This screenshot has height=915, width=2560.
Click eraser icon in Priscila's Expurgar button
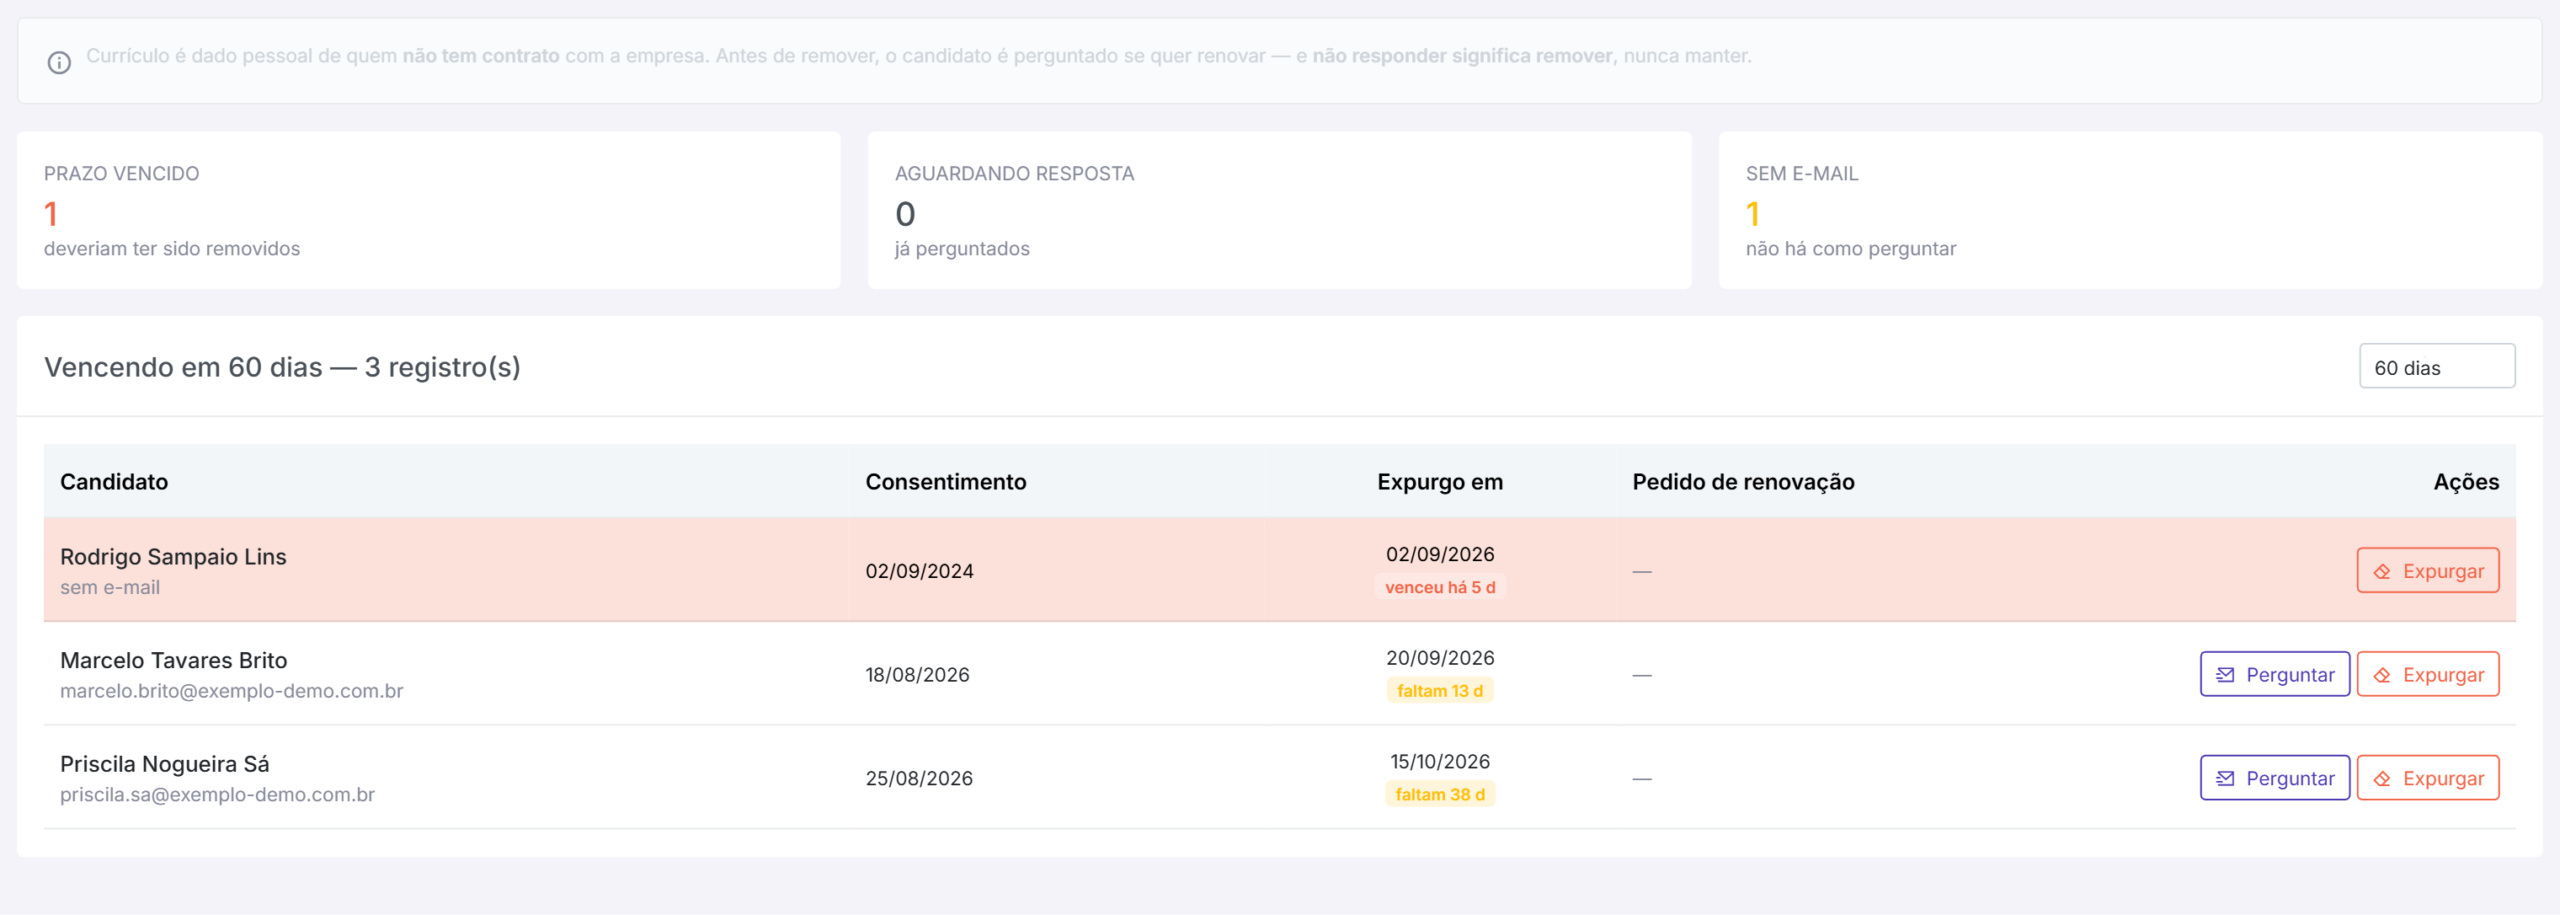(x=2382, y=779)
